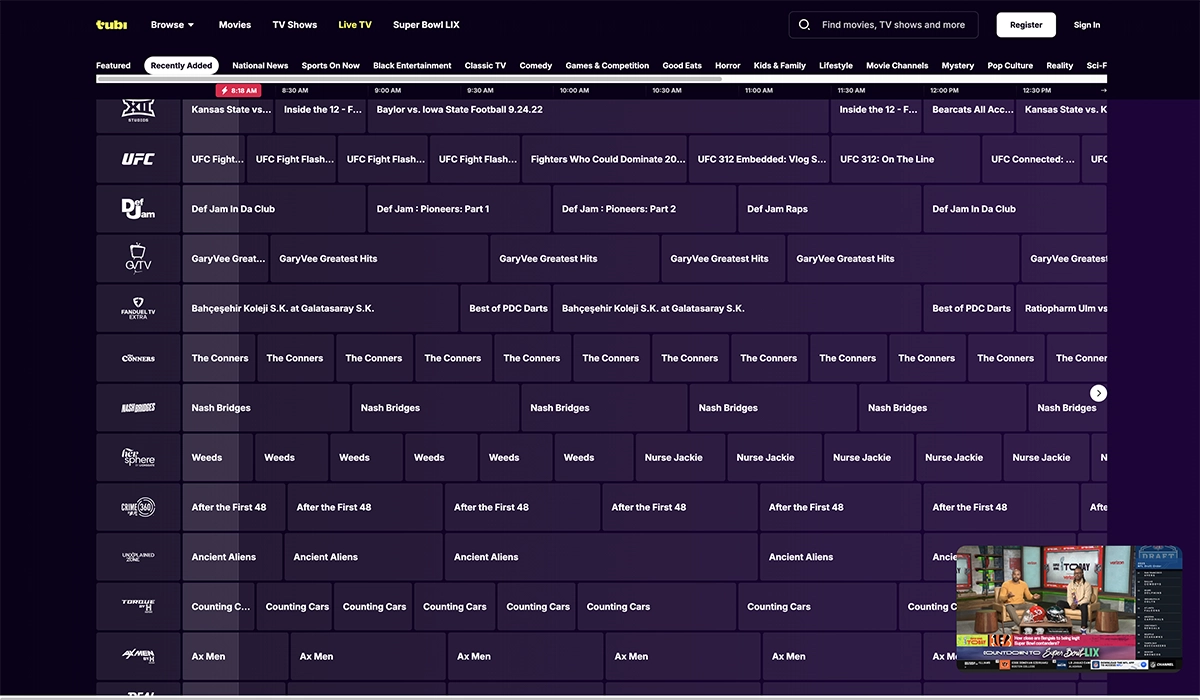Click the category bar horizontal scrollbar
The height and width of the screenshot is (700, 1200).
point(408,79)
